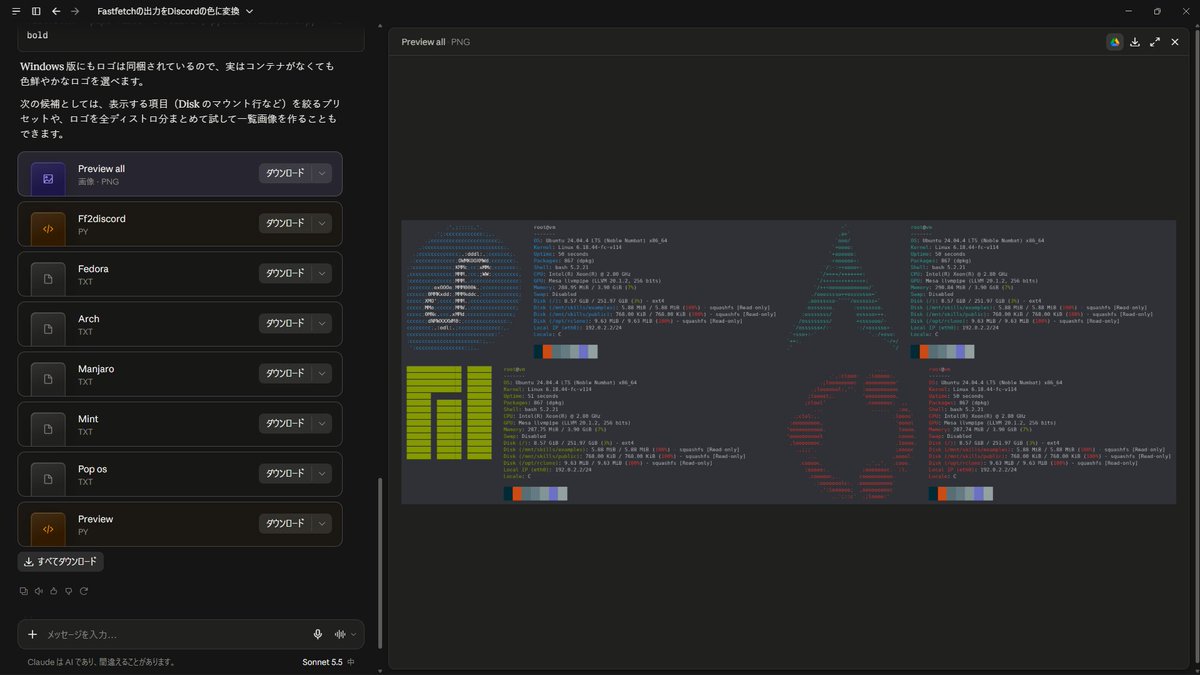Open download options for Mint
This screenshot has height=675, width=1200.
pyautogui.click(x=321, y=423)
